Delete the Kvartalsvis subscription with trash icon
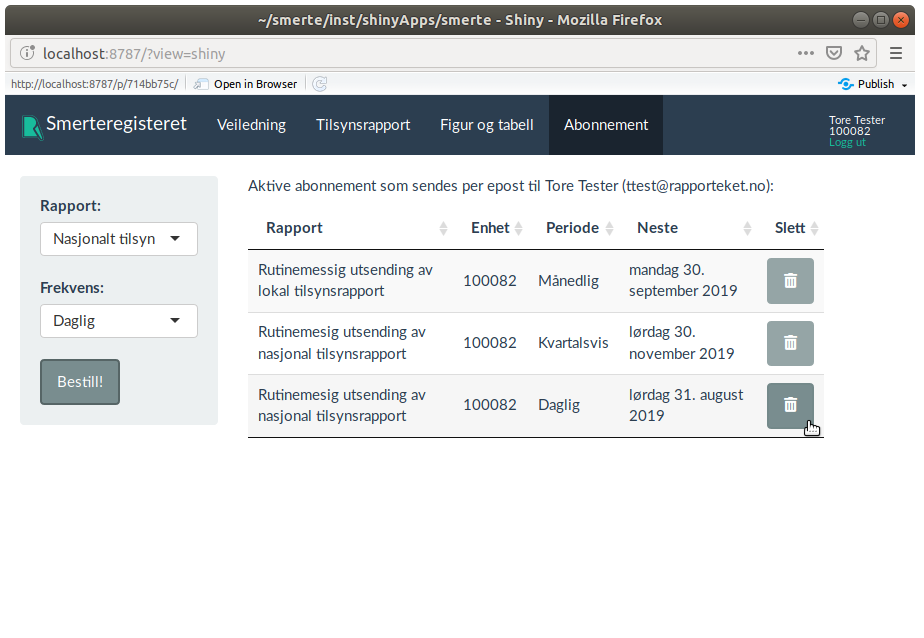The height and width of the screenshot is (638, 924). coord(790,343)
